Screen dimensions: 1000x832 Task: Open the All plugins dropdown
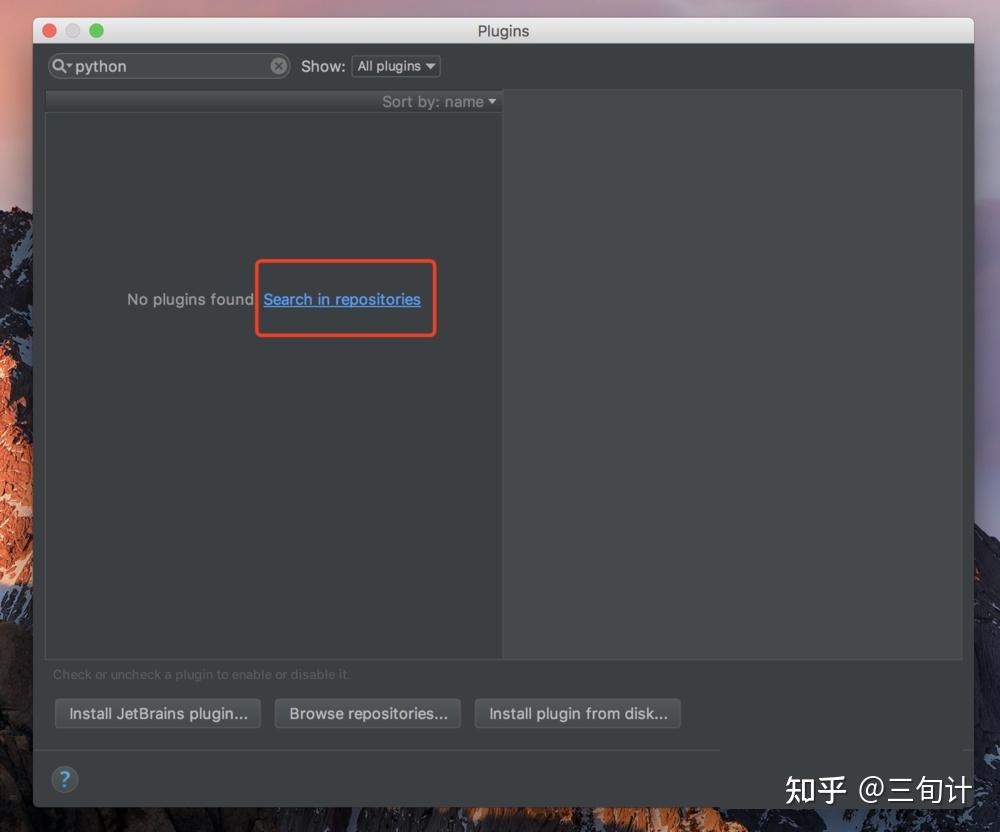(x=396, y=66)
